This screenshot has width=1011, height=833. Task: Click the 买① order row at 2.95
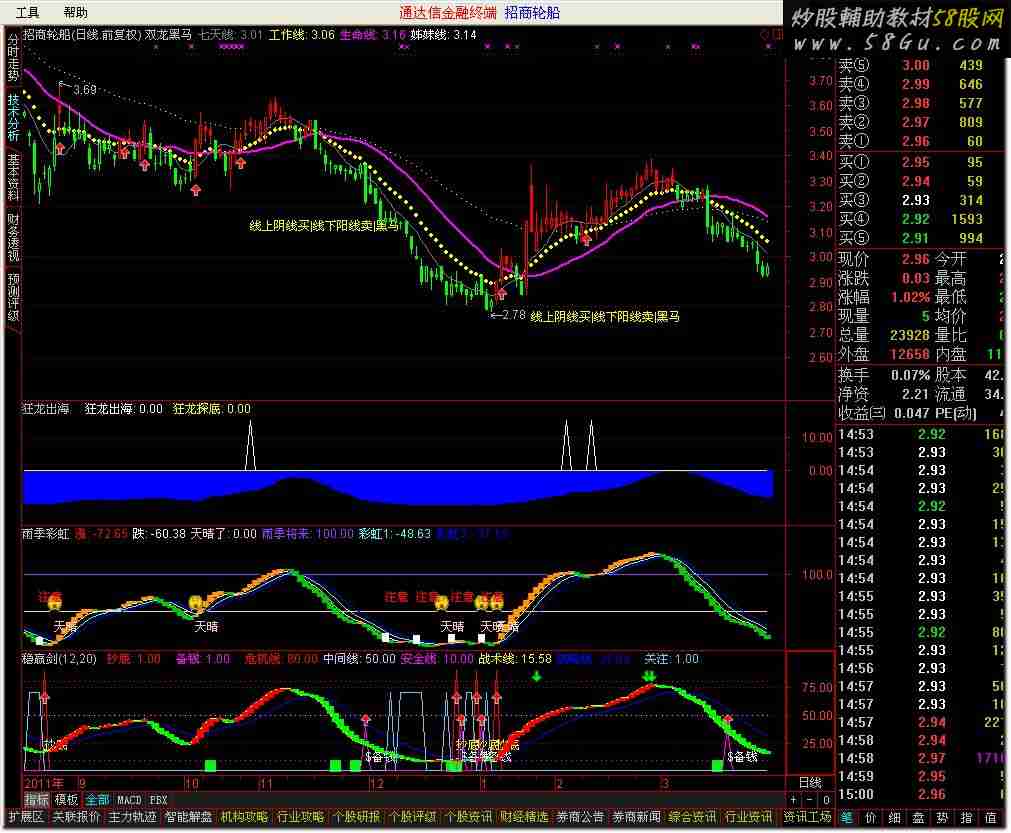click(921, 162)
